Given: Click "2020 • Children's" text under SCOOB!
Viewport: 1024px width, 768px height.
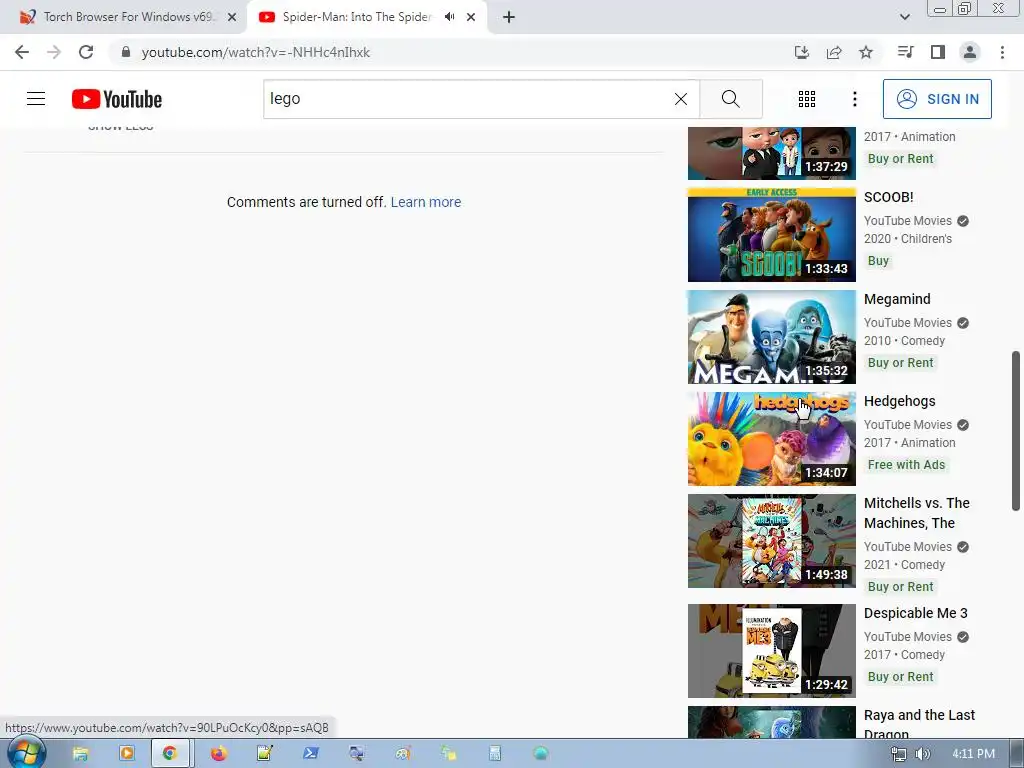Looking at the screenshot, I should click(x=908, y=239).
